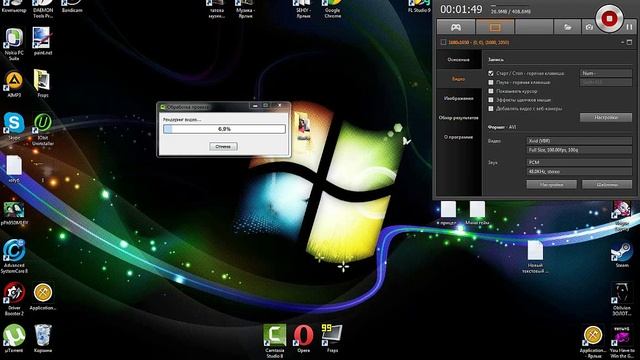Viewport: 640px width, 360px height.
Task: Open Application icon next to Driver Booster
Action: 42,297
